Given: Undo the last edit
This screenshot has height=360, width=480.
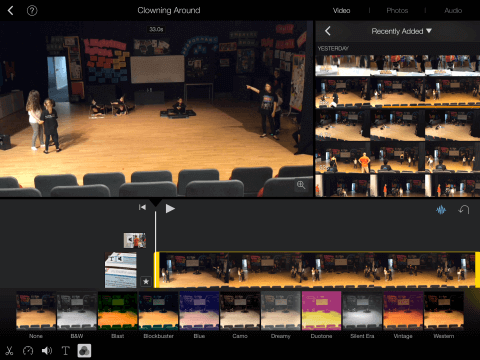Looking at the screenshot, I should tap(464, 210).
